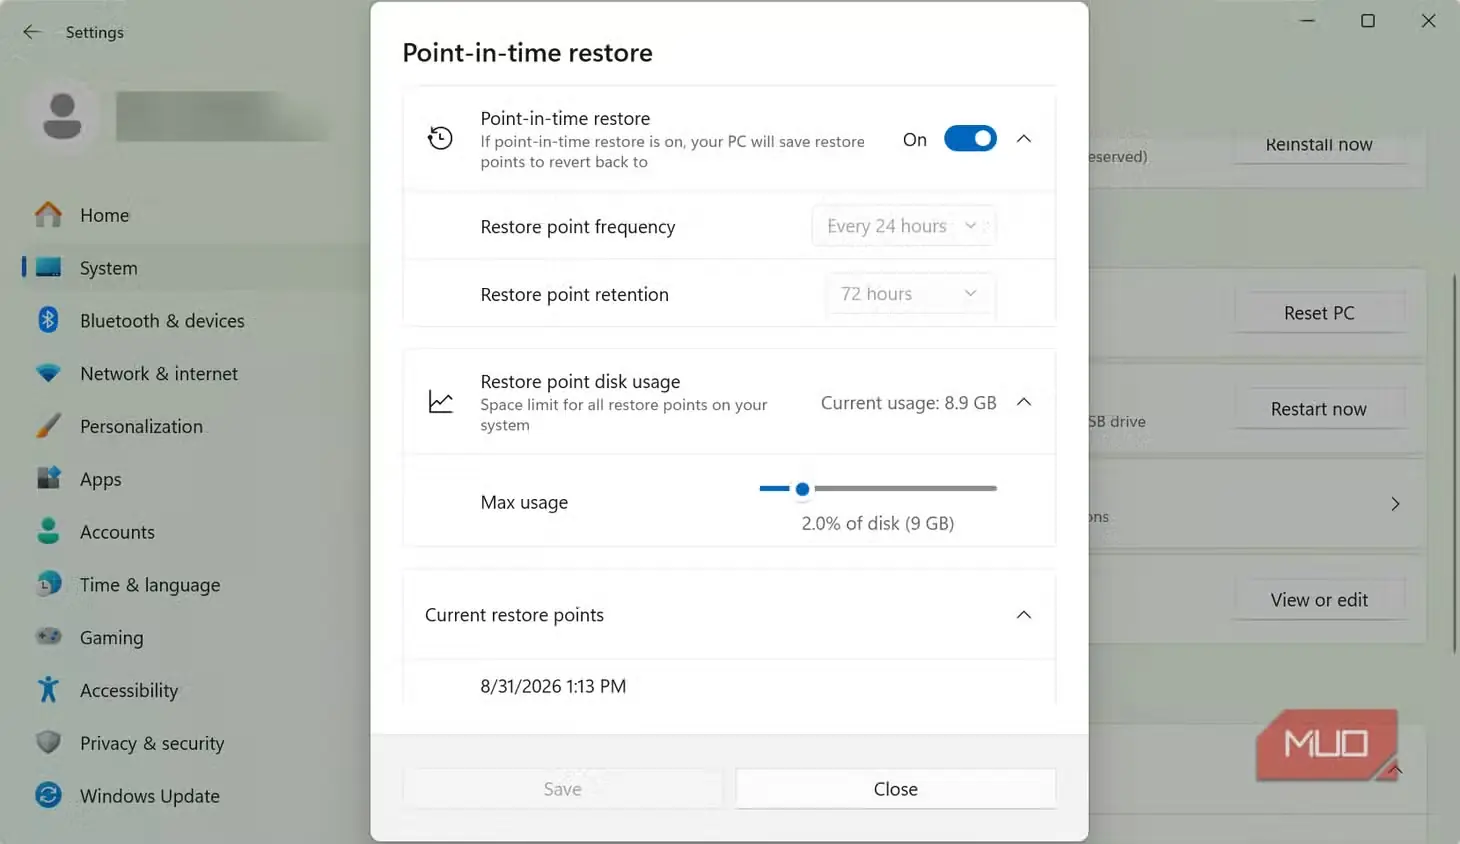Click the Accessibility figure icon
Image resolution: width=1460 pixels, height=844 pixels.
(48, 689)
